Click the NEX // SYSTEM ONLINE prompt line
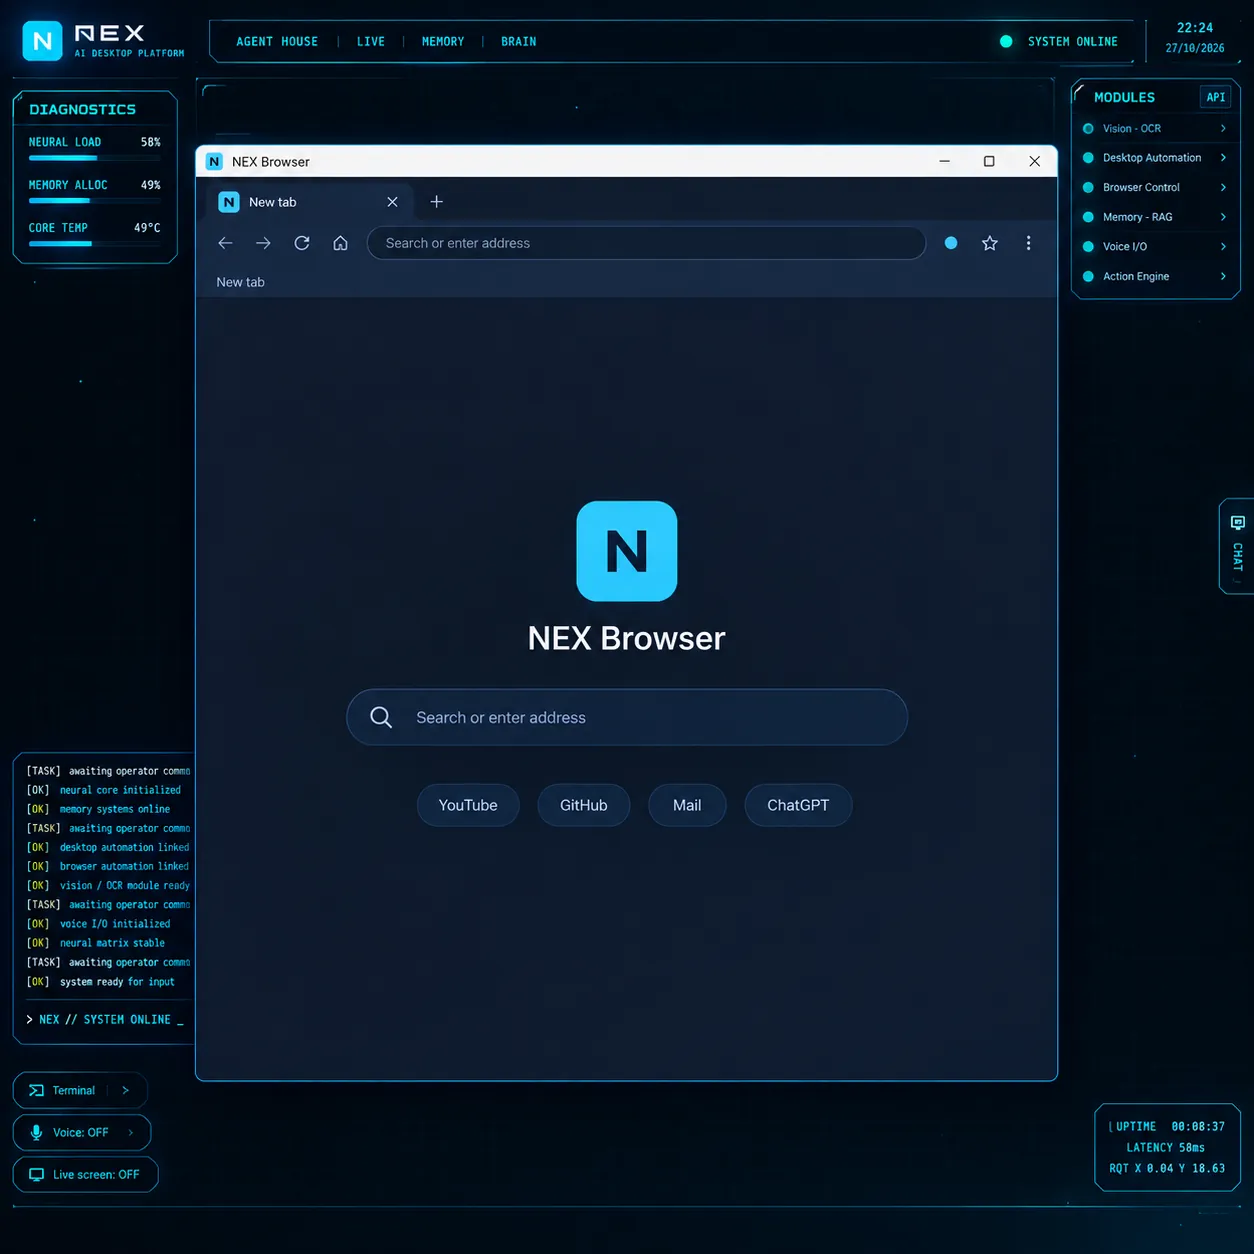 point(104,1019)
